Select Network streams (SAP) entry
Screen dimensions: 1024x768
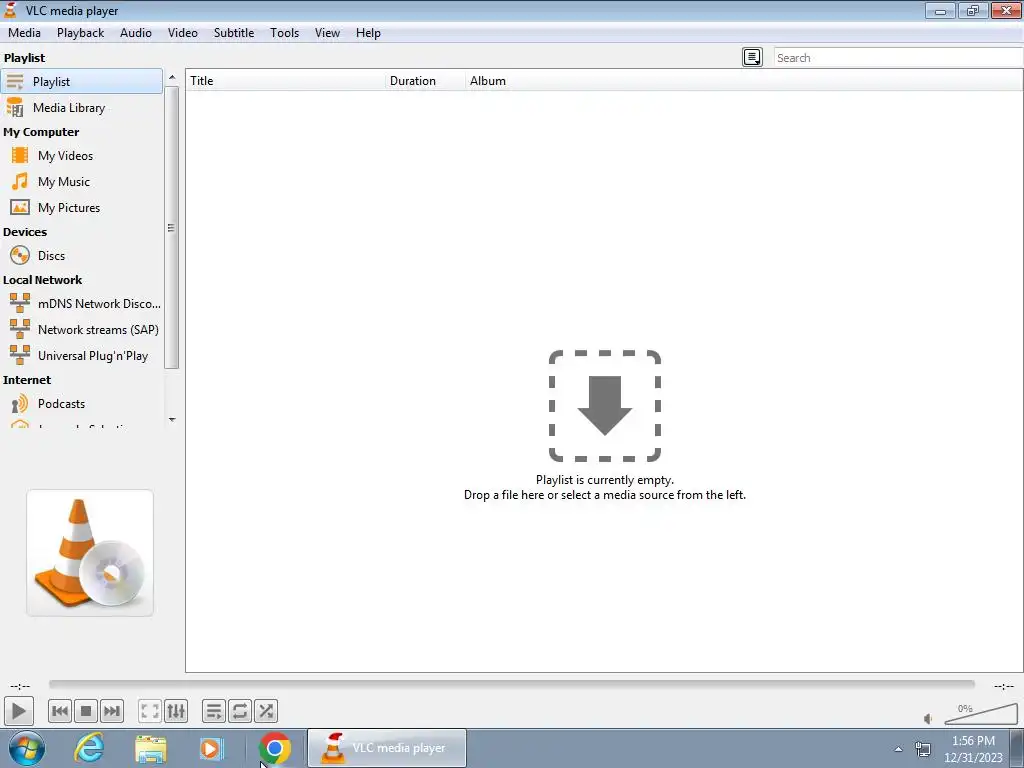(x=82, y=330)
